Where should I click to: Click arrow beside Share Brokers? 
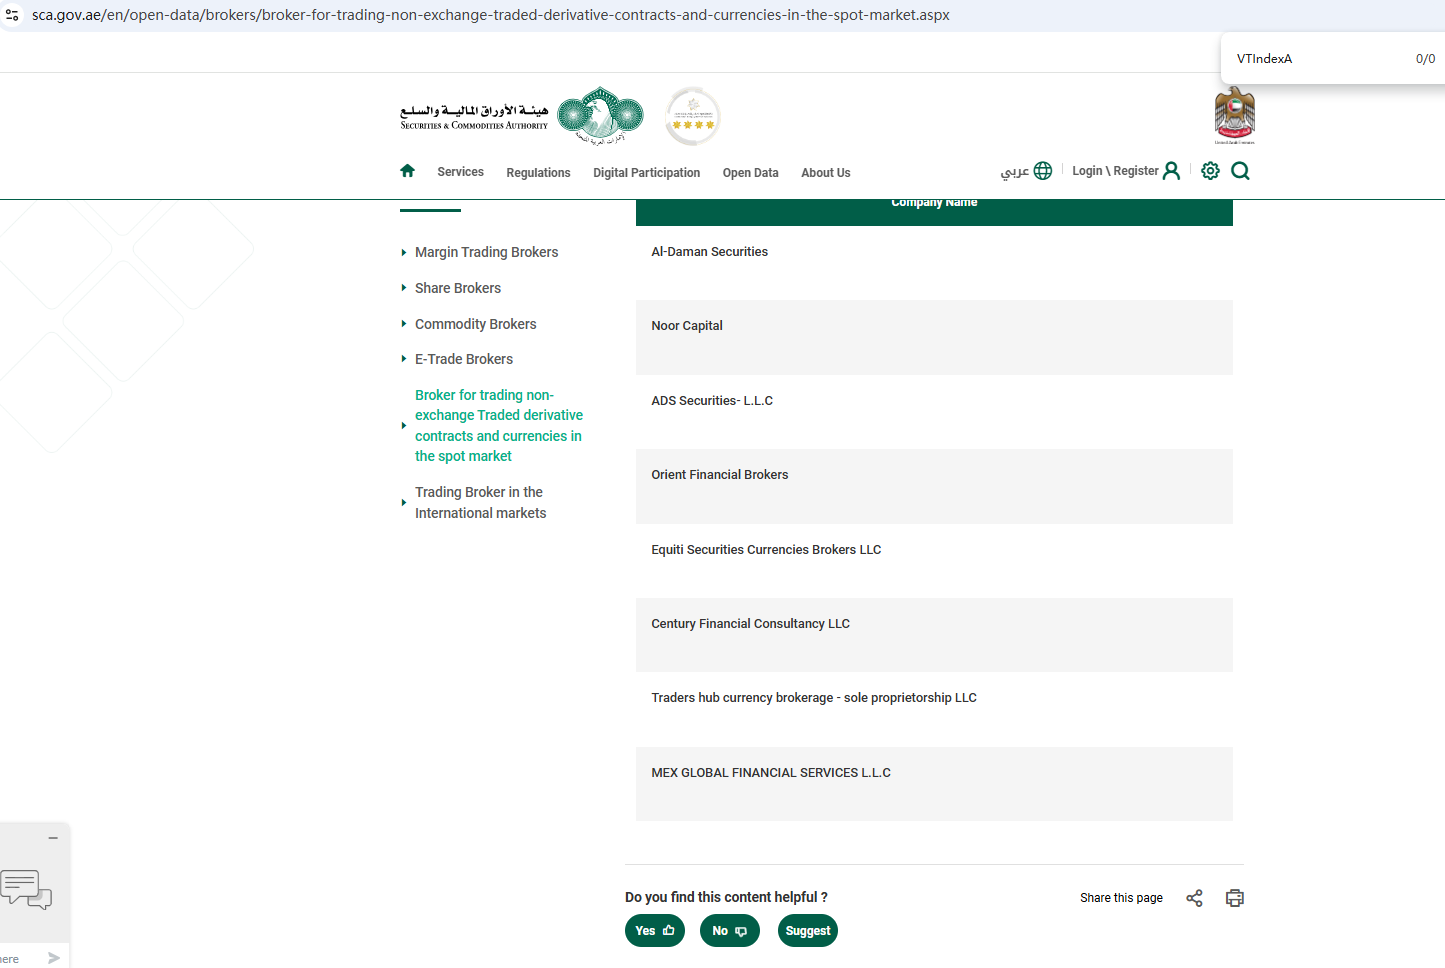pos(403,288)
